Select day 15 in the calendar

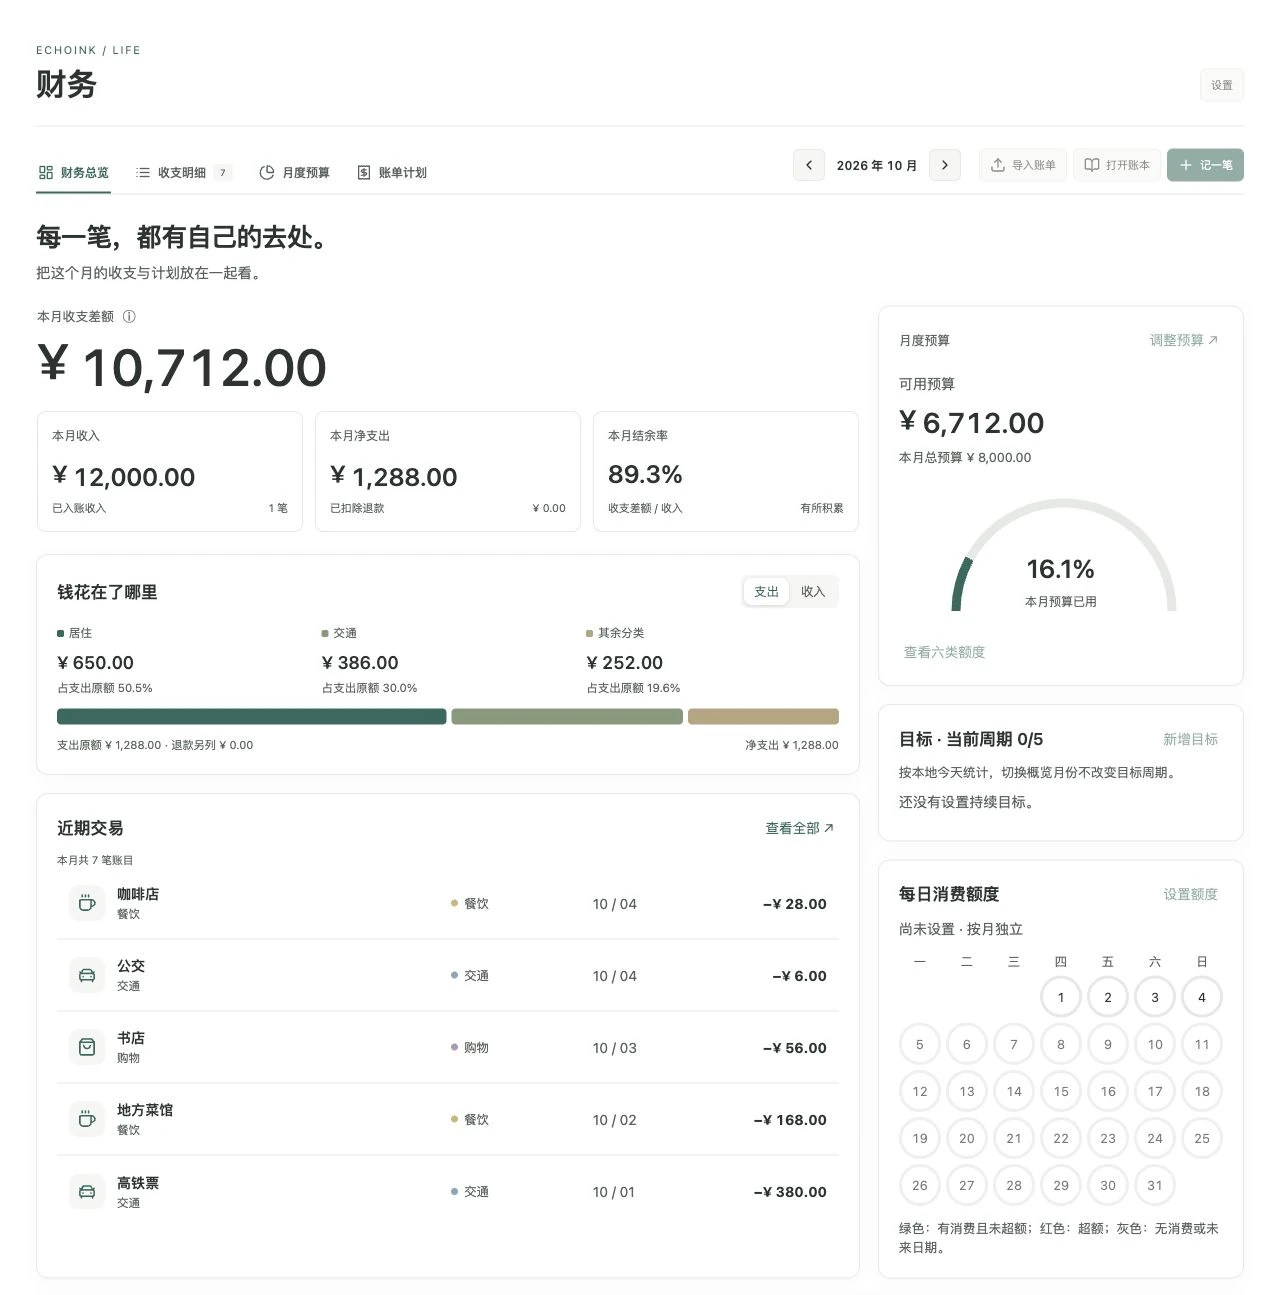[1061, 1091]
